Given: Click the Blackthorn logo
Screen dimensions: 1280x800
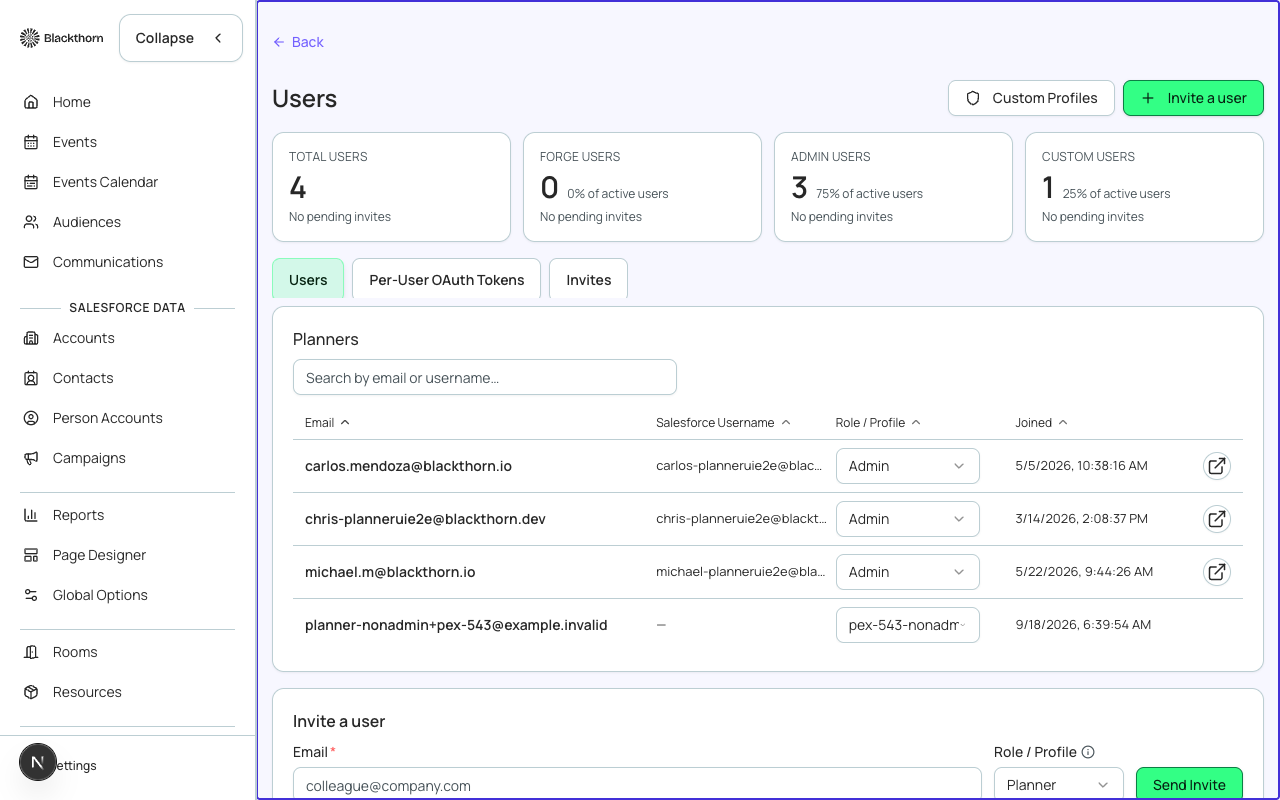Looking at the screenshot, I should click(61, 38).
